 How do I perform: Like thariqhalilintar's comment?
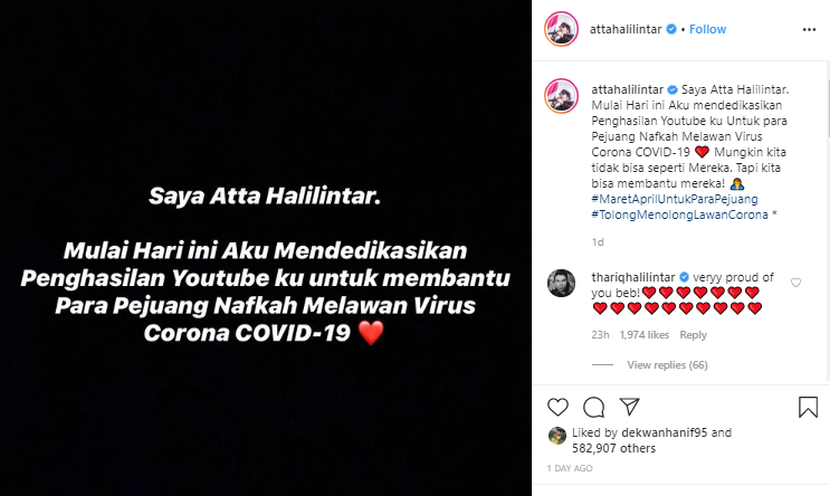(x=796, y=283)
